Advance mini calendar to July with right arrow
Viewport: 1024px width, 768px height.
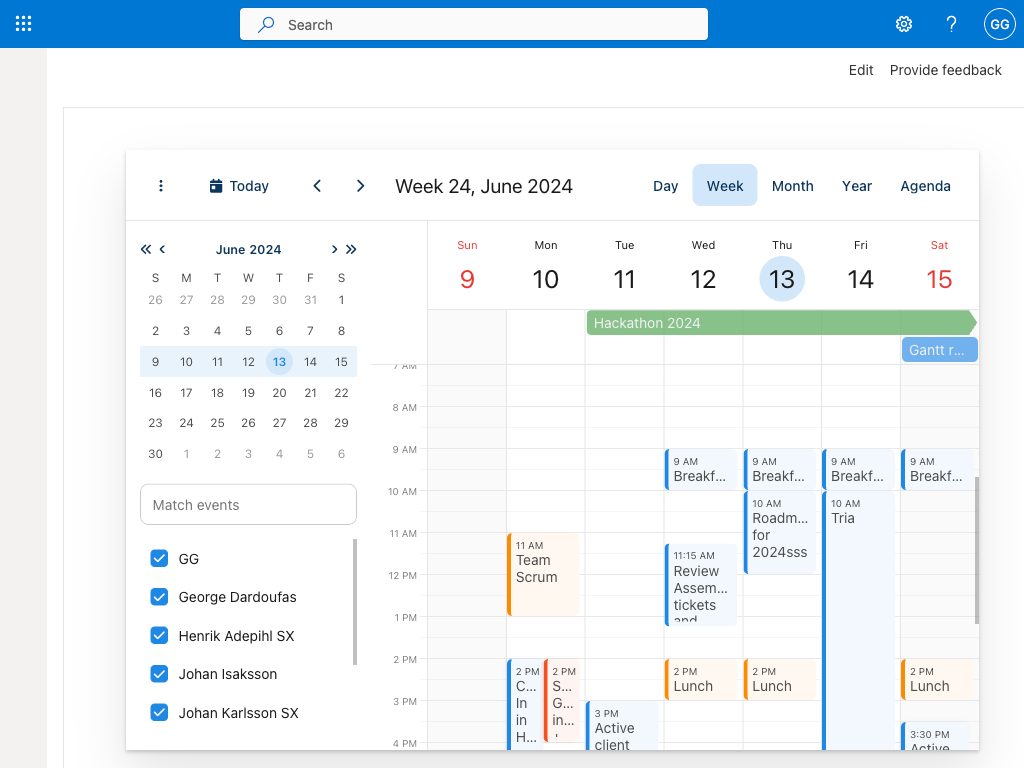334,249
